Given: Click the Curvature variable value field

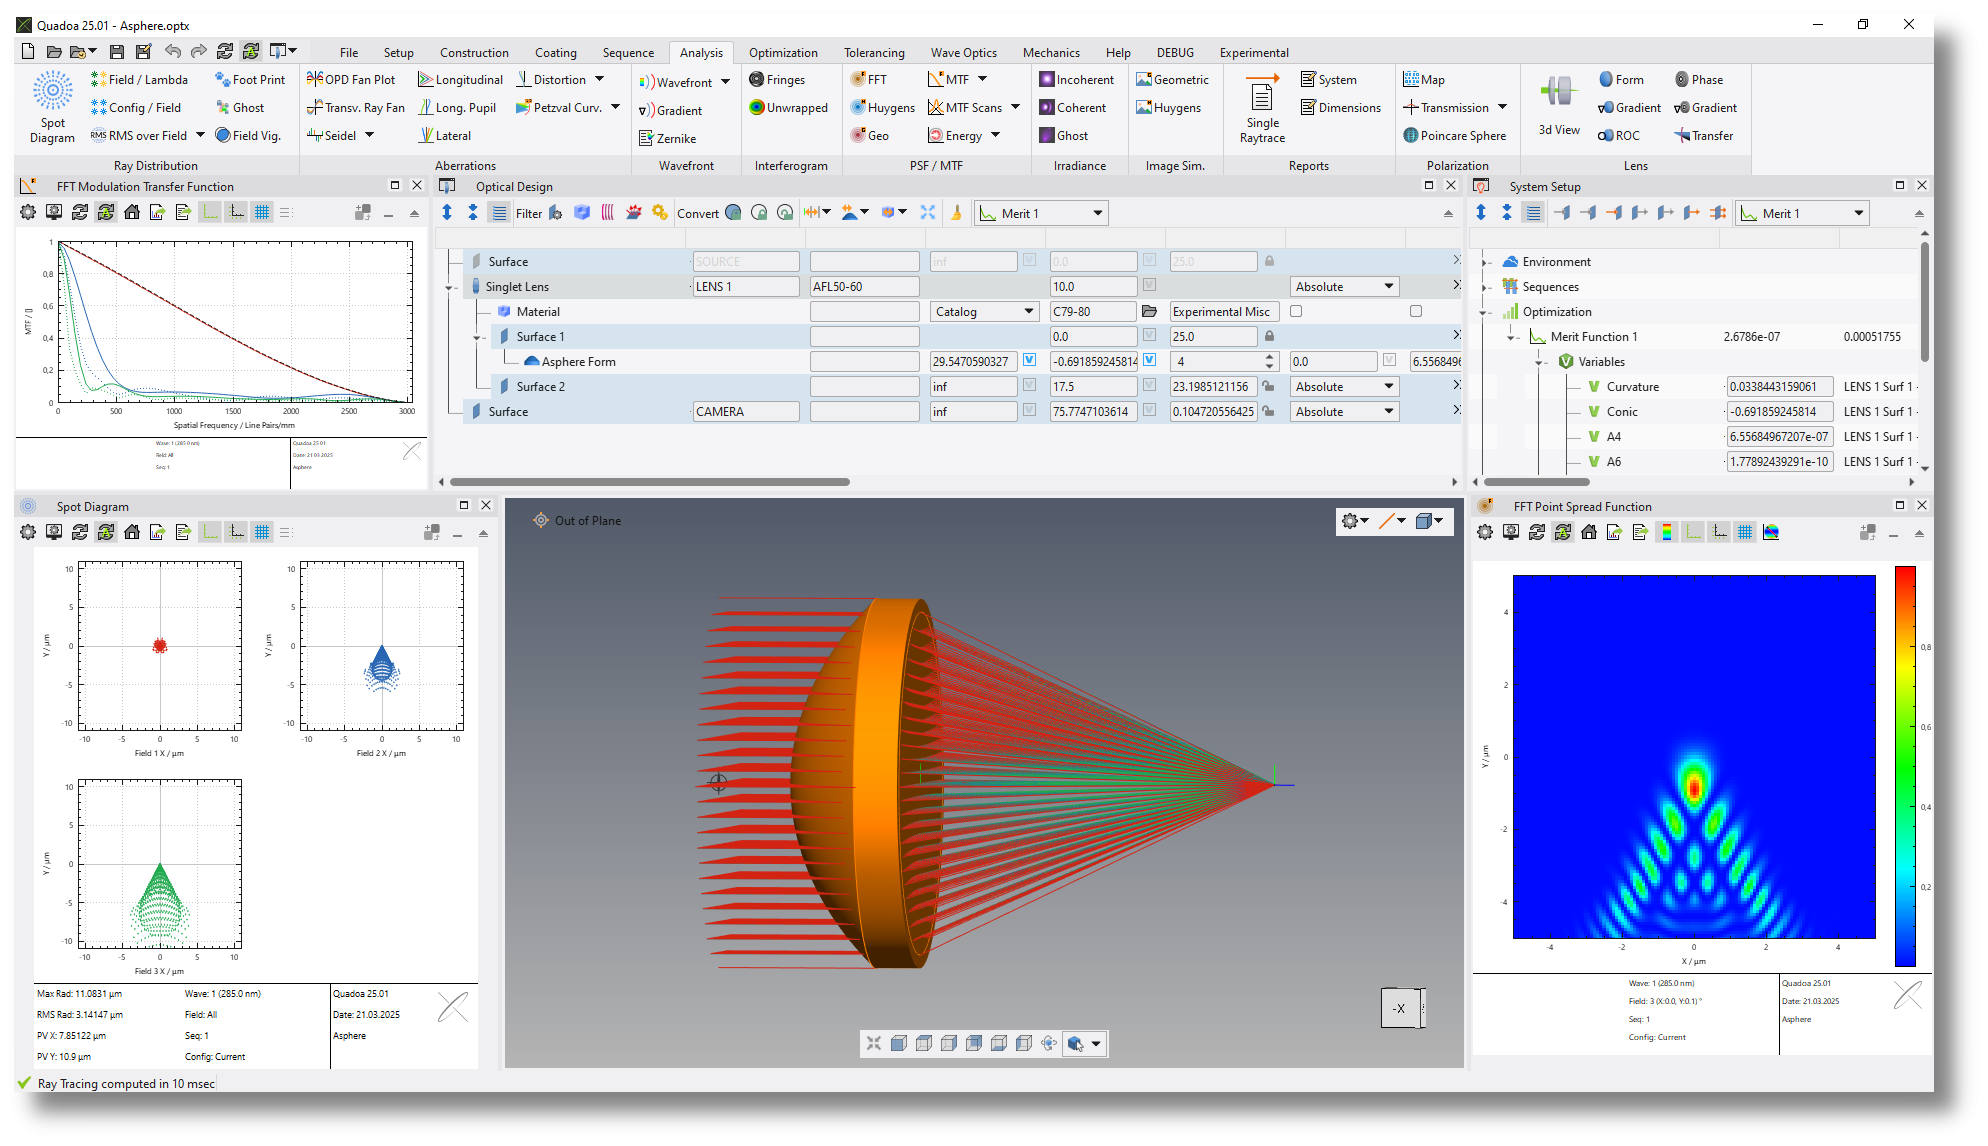Looking at the screenshot, I should click(1779, 386).
